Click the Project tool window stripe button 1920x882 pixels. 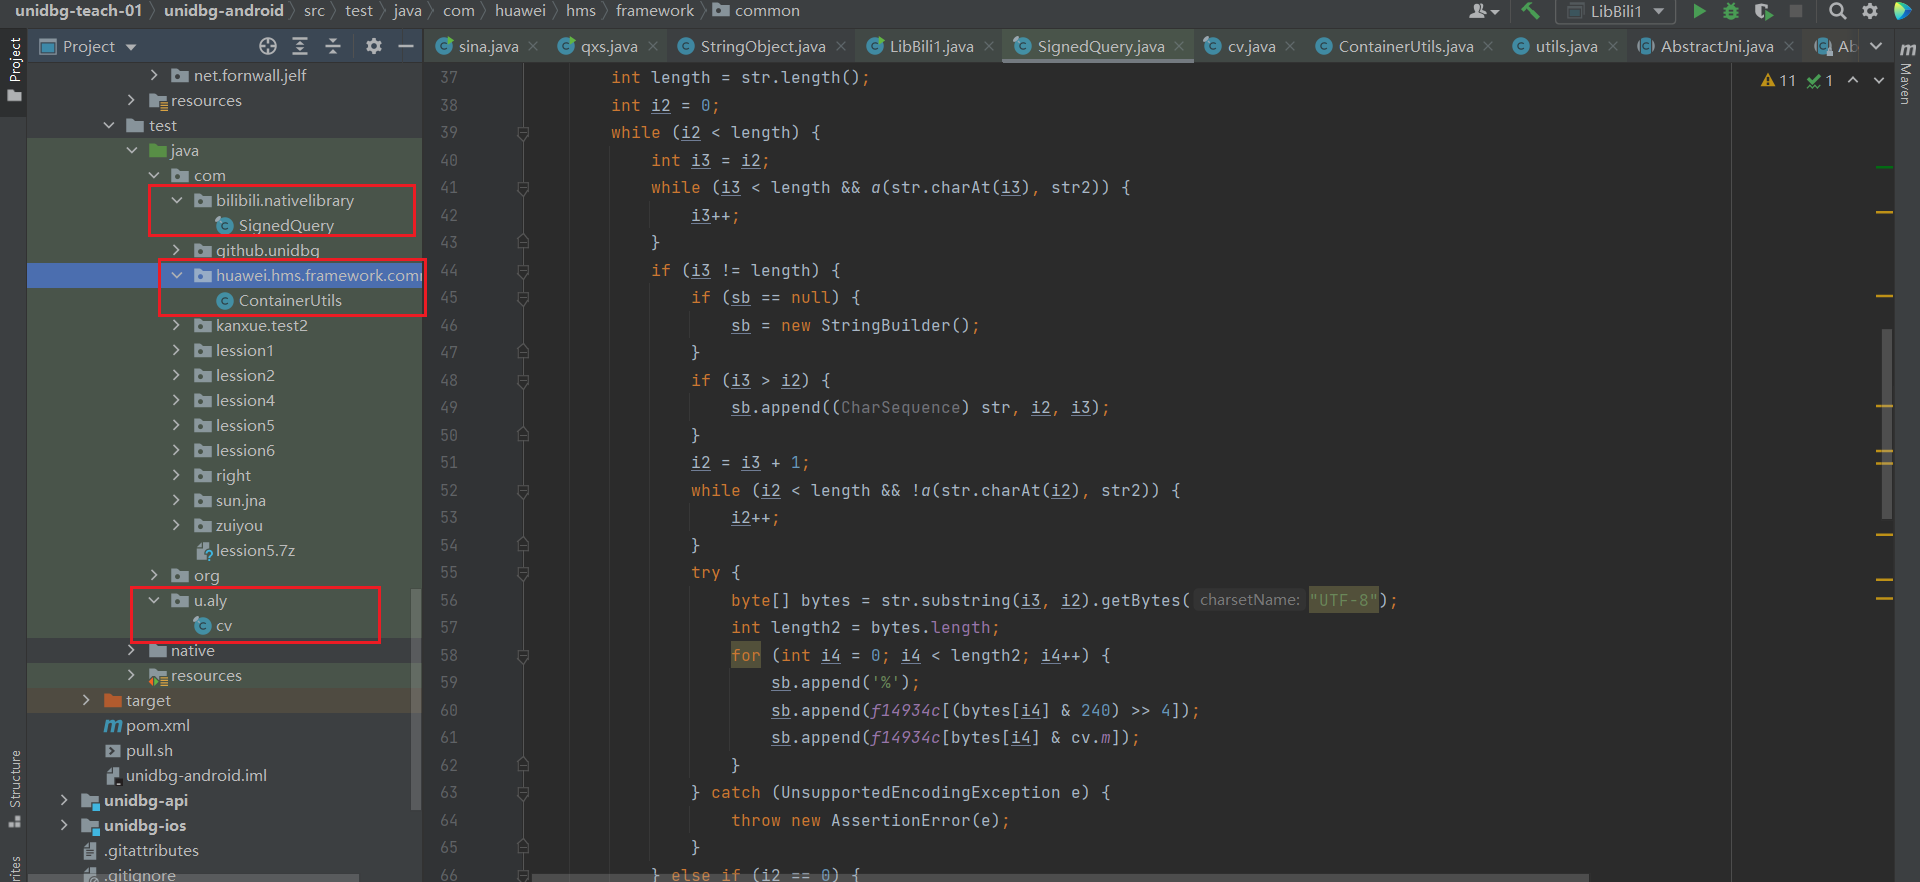tap(14, 69)
